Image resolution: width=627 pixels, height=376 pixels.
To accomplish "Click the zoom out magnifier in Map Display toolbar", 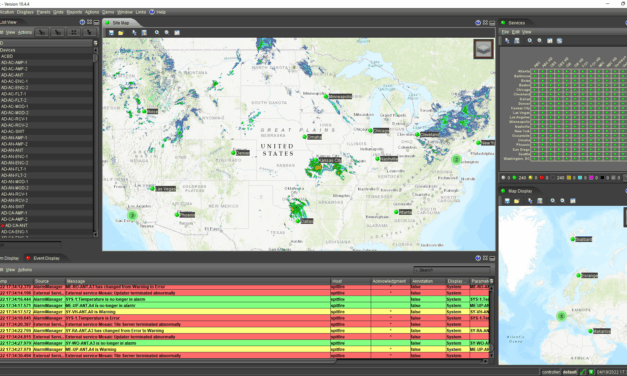I will pos(563,201).
